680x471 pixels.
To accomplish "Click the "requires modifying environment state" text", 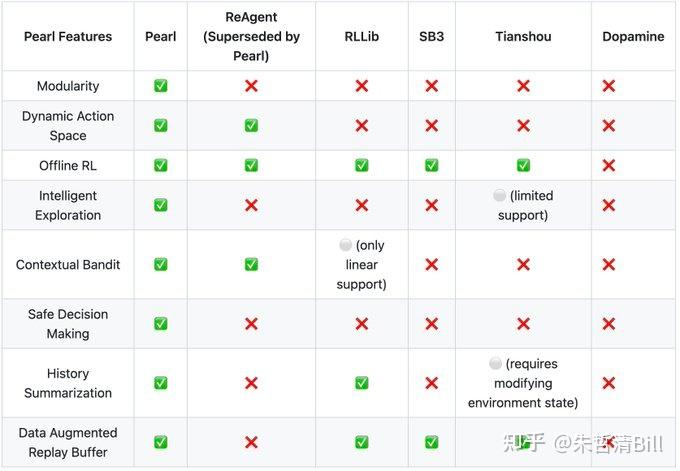I will [523, 384].
